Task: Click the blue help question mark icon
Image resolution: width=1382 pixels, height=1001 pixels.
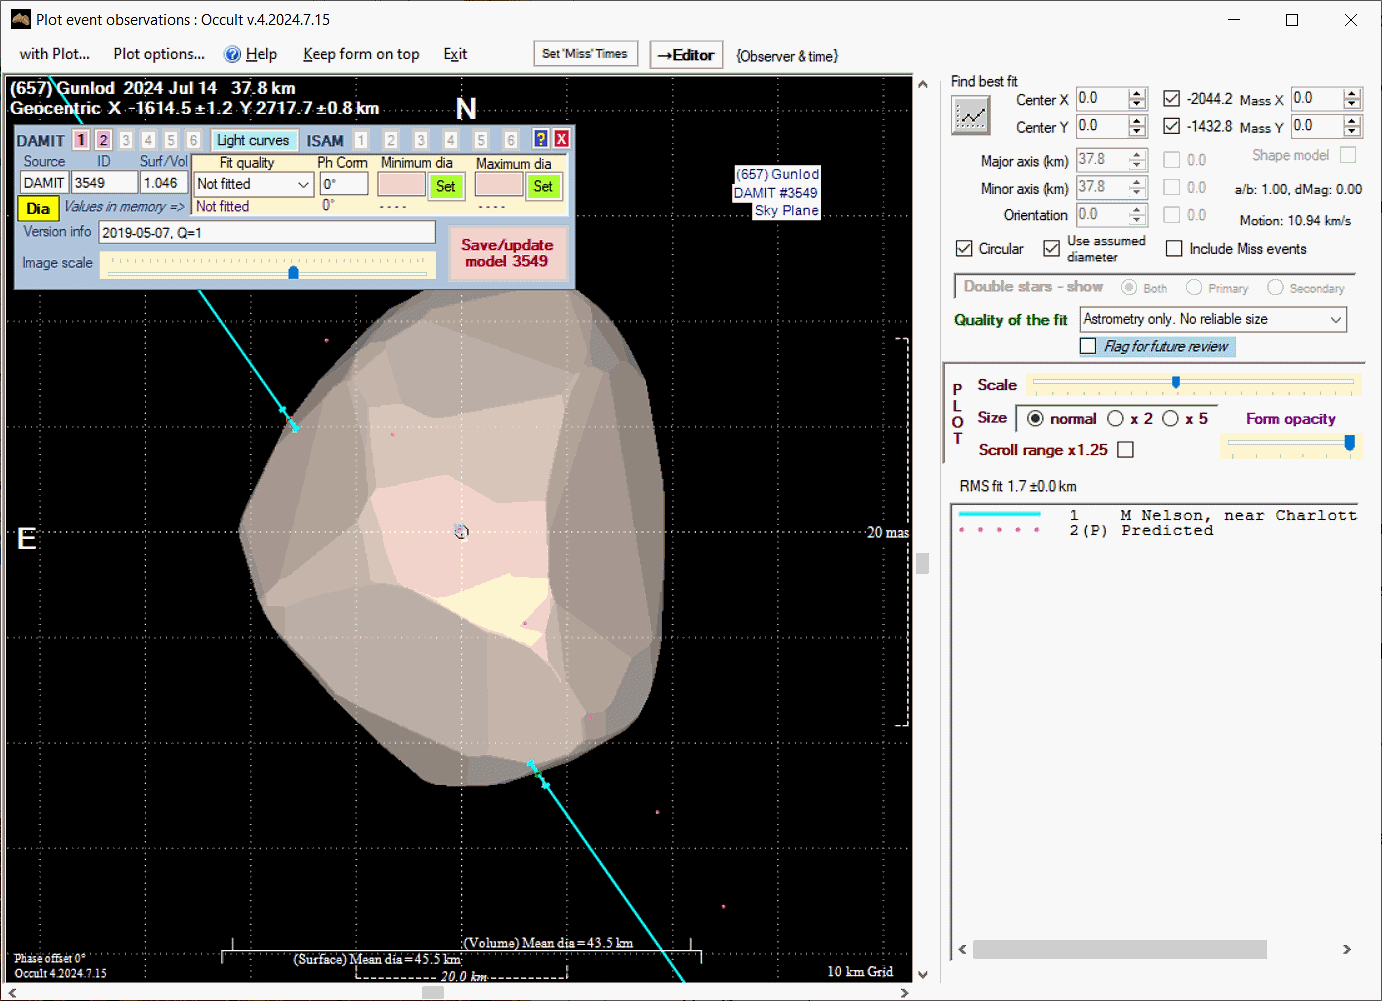Action: tap(541, 139)
